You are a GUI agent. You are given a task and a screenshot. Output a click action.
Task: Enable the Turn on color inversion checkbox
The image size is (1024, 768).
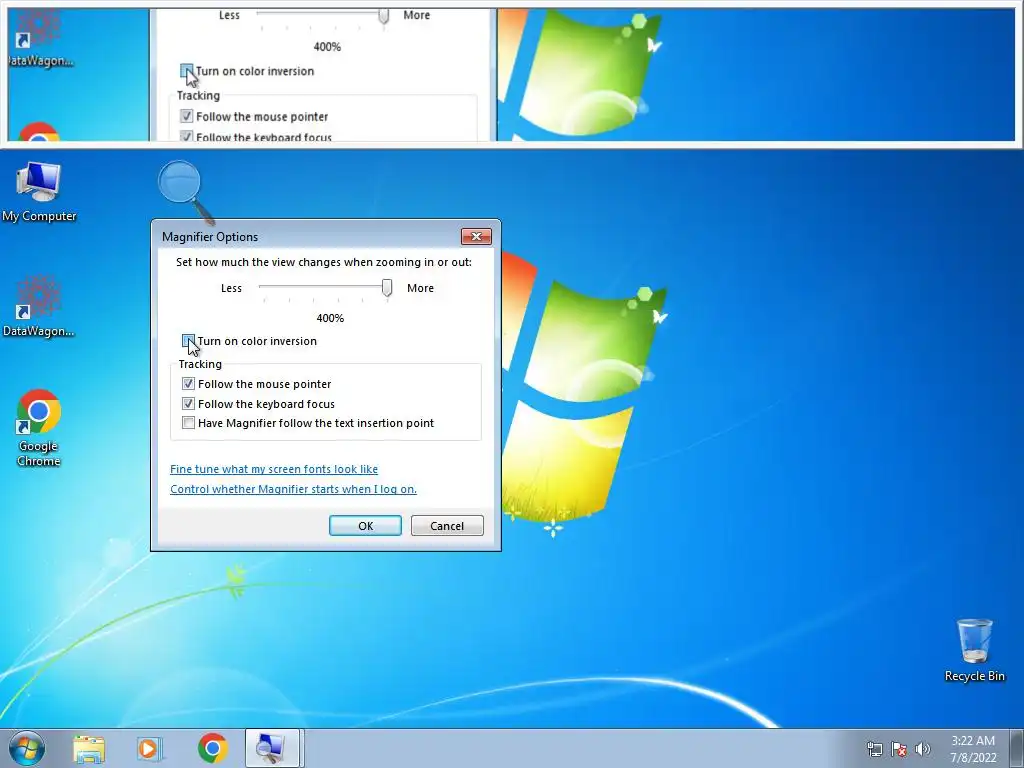[x=188, y=340]
